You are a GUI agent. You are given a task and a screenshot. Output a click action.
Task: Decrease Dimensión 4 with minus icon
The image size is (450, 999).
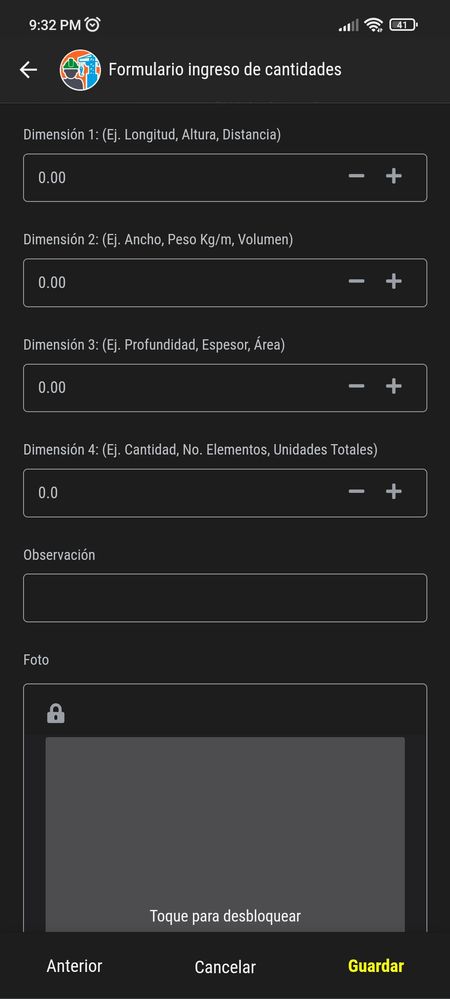[x=356, y=492]
